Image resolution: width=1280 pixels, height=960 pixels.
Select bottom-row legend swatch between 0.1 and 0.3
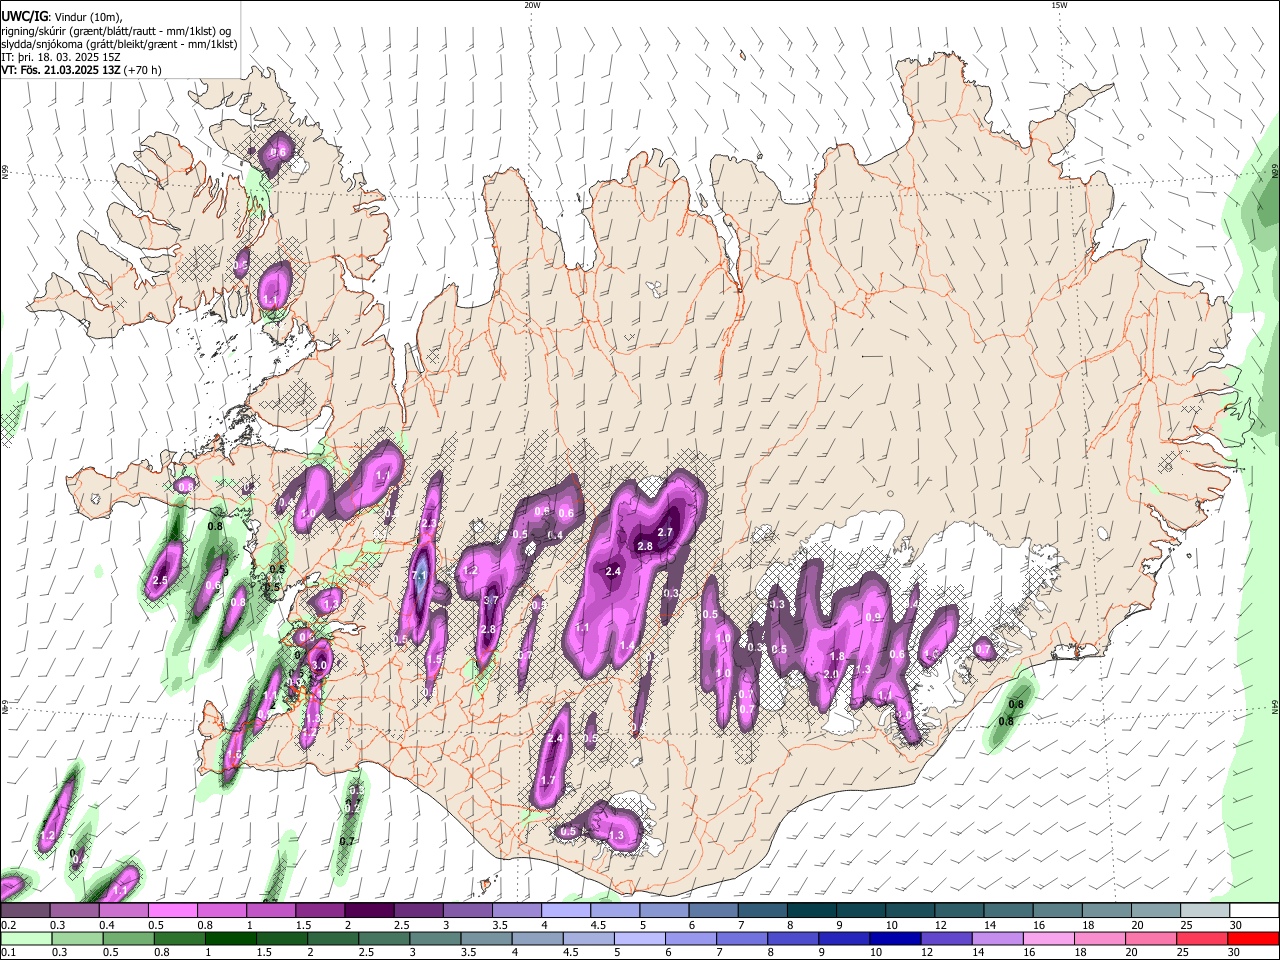[x=25, y=939]
